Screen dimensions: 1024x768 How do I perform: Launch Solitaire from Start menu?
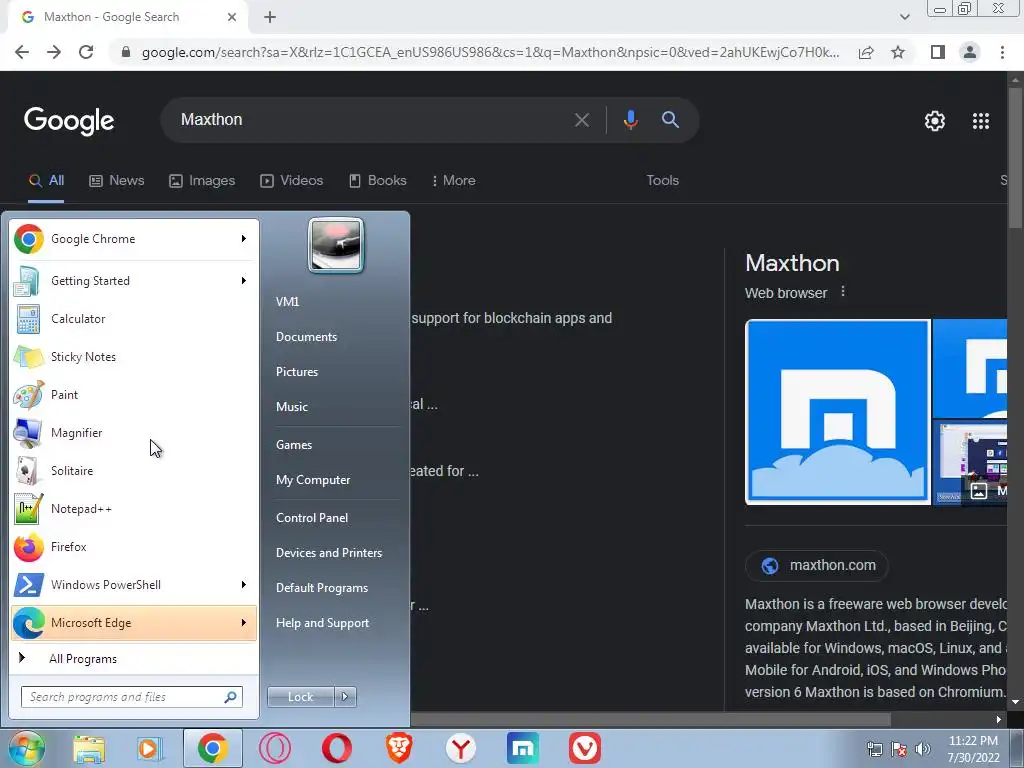(x=134, y=471)
